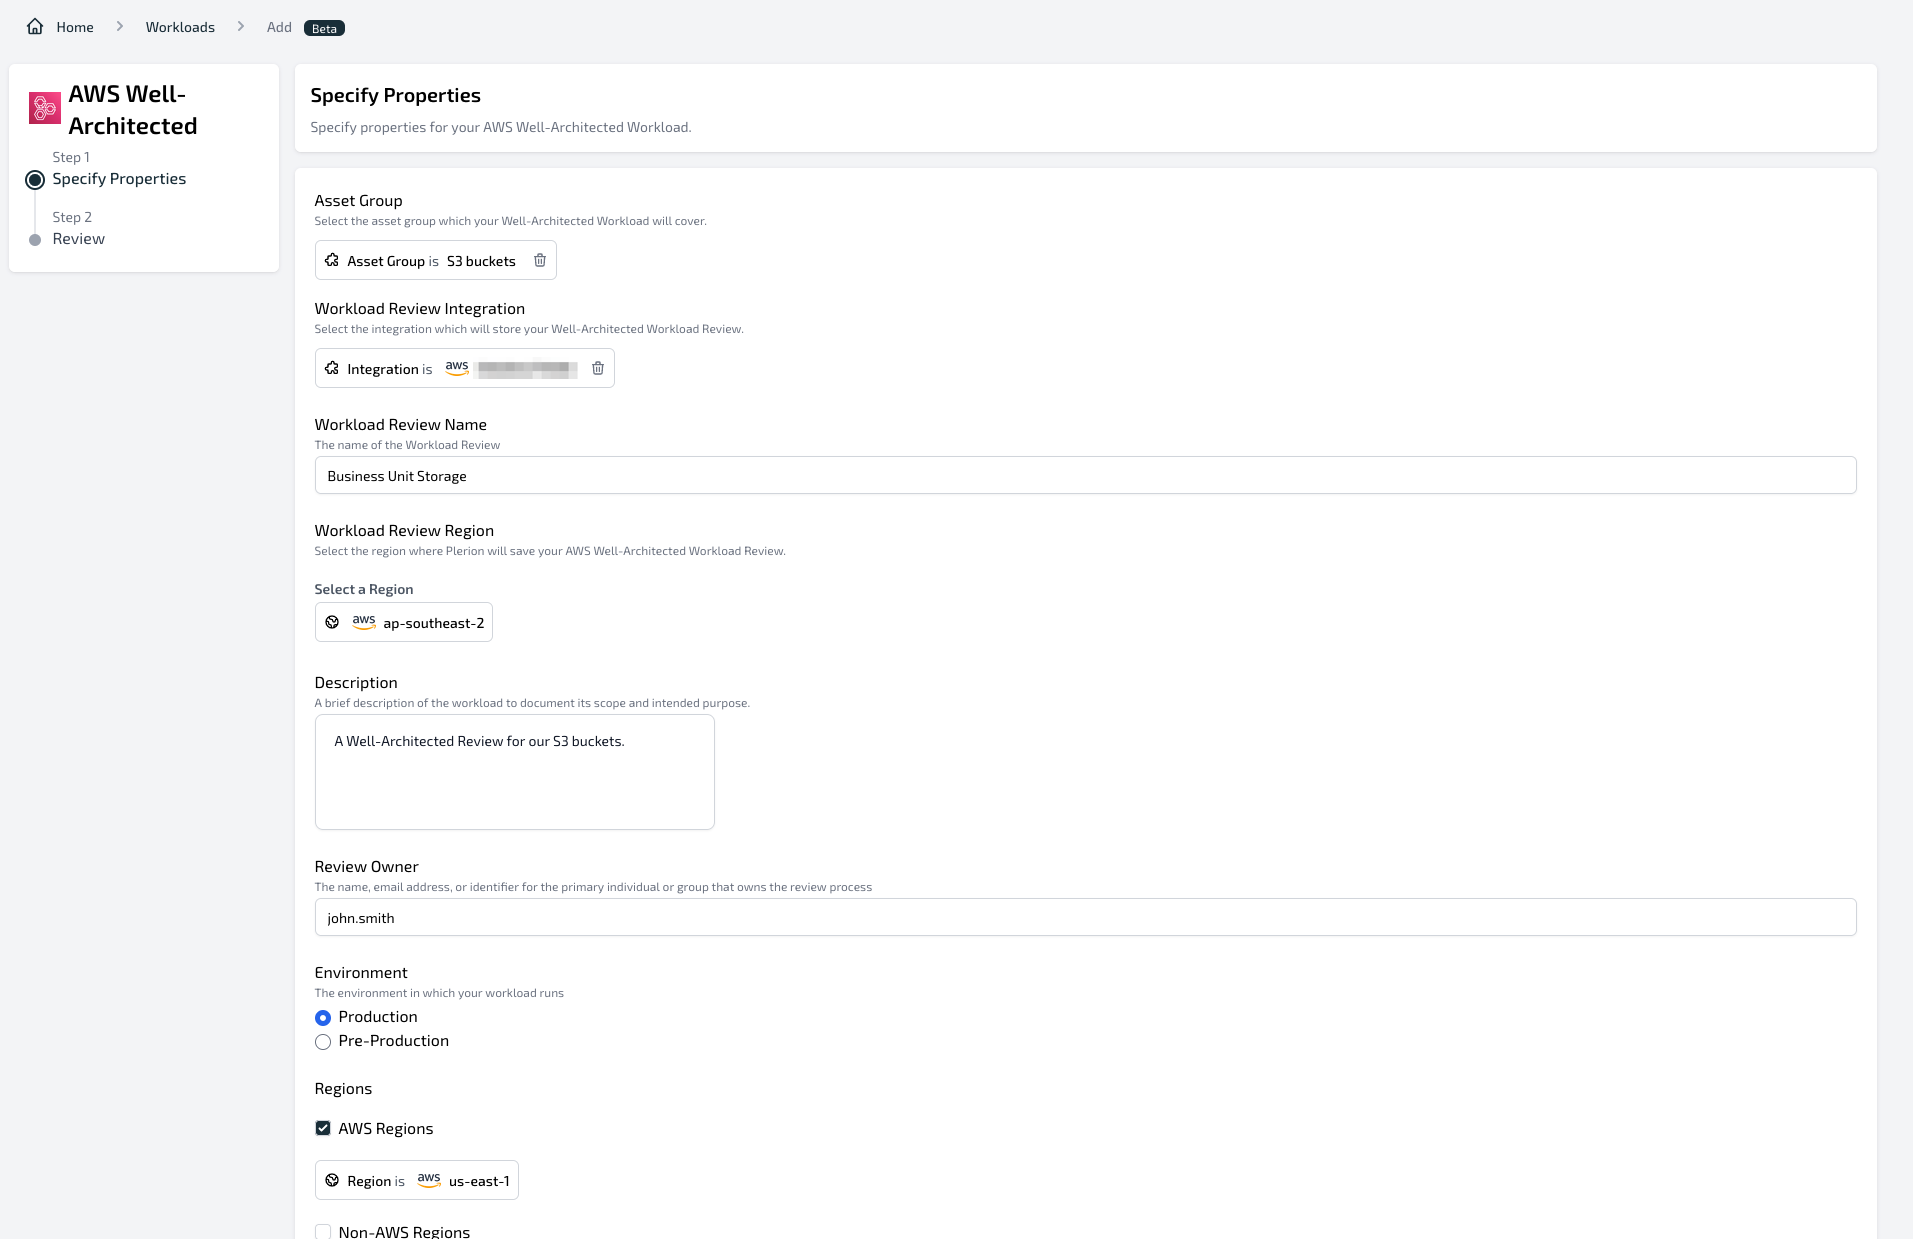Enable the Non-AWS Regions checkbox
This screenshot has width=1913, height=1239.
pyautogui.click(x=322, y=1231)
